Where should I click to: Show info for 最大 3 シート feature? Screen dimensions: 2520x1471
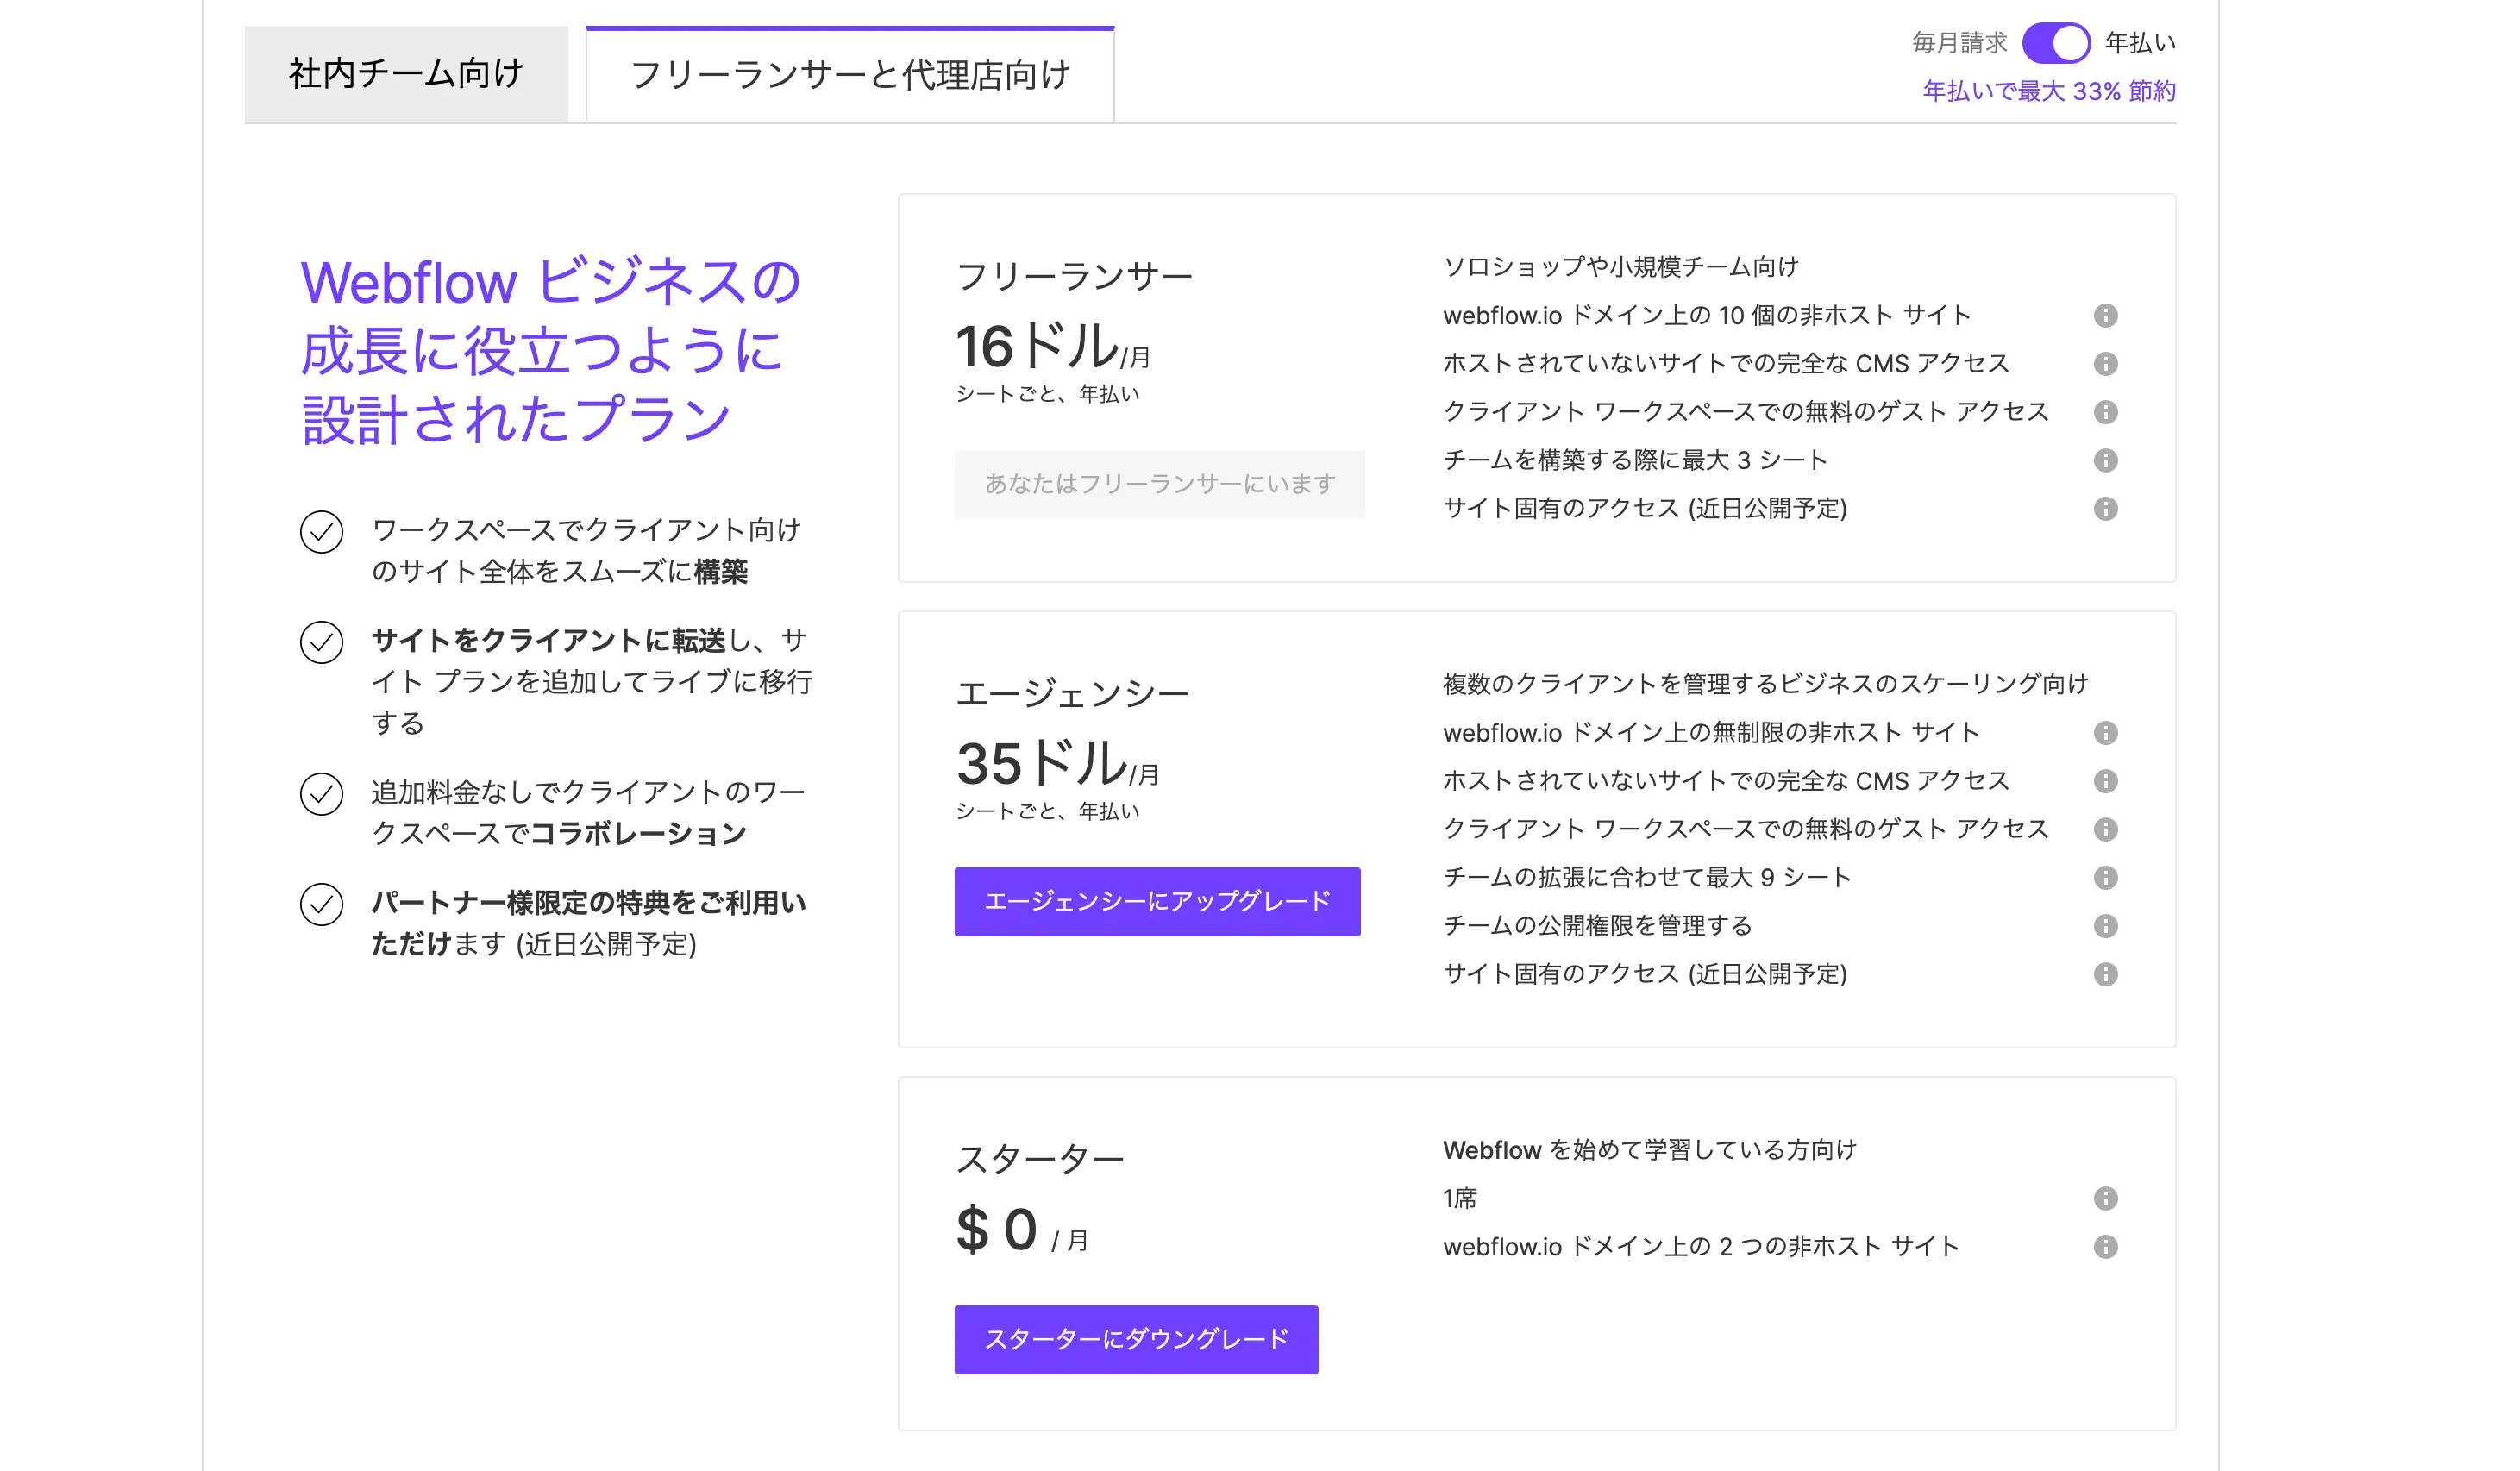pyautogui.click(x=2105, y=460)
